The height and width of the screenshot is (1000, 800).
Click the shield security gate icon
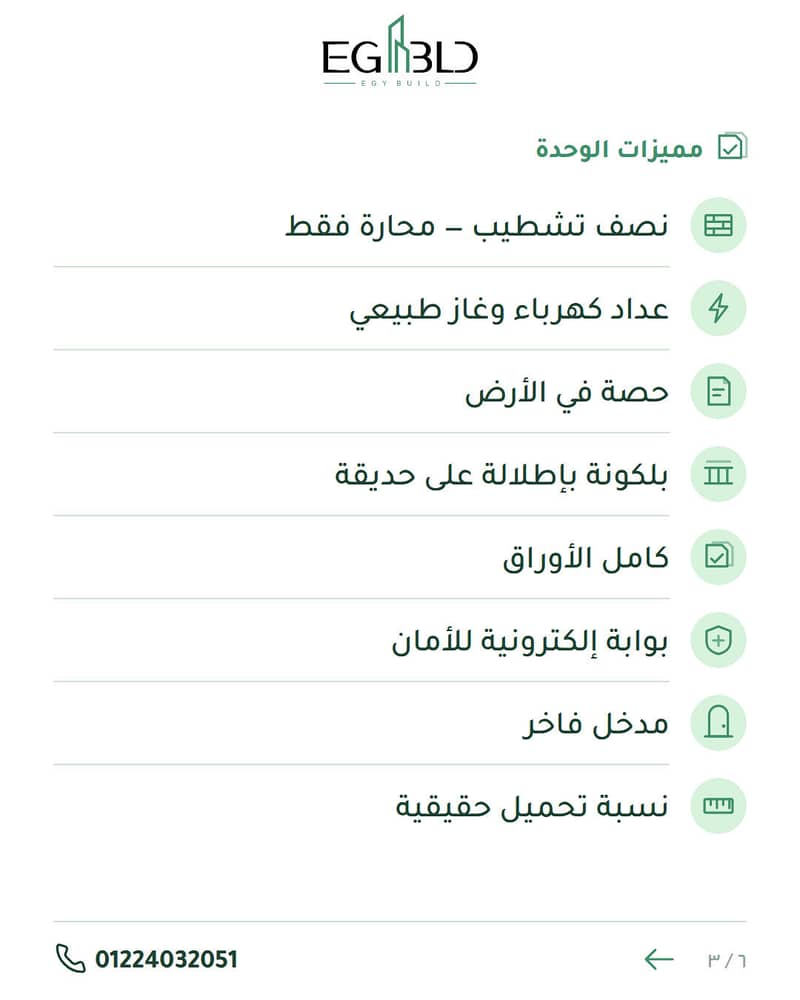(x=718, y=640)
